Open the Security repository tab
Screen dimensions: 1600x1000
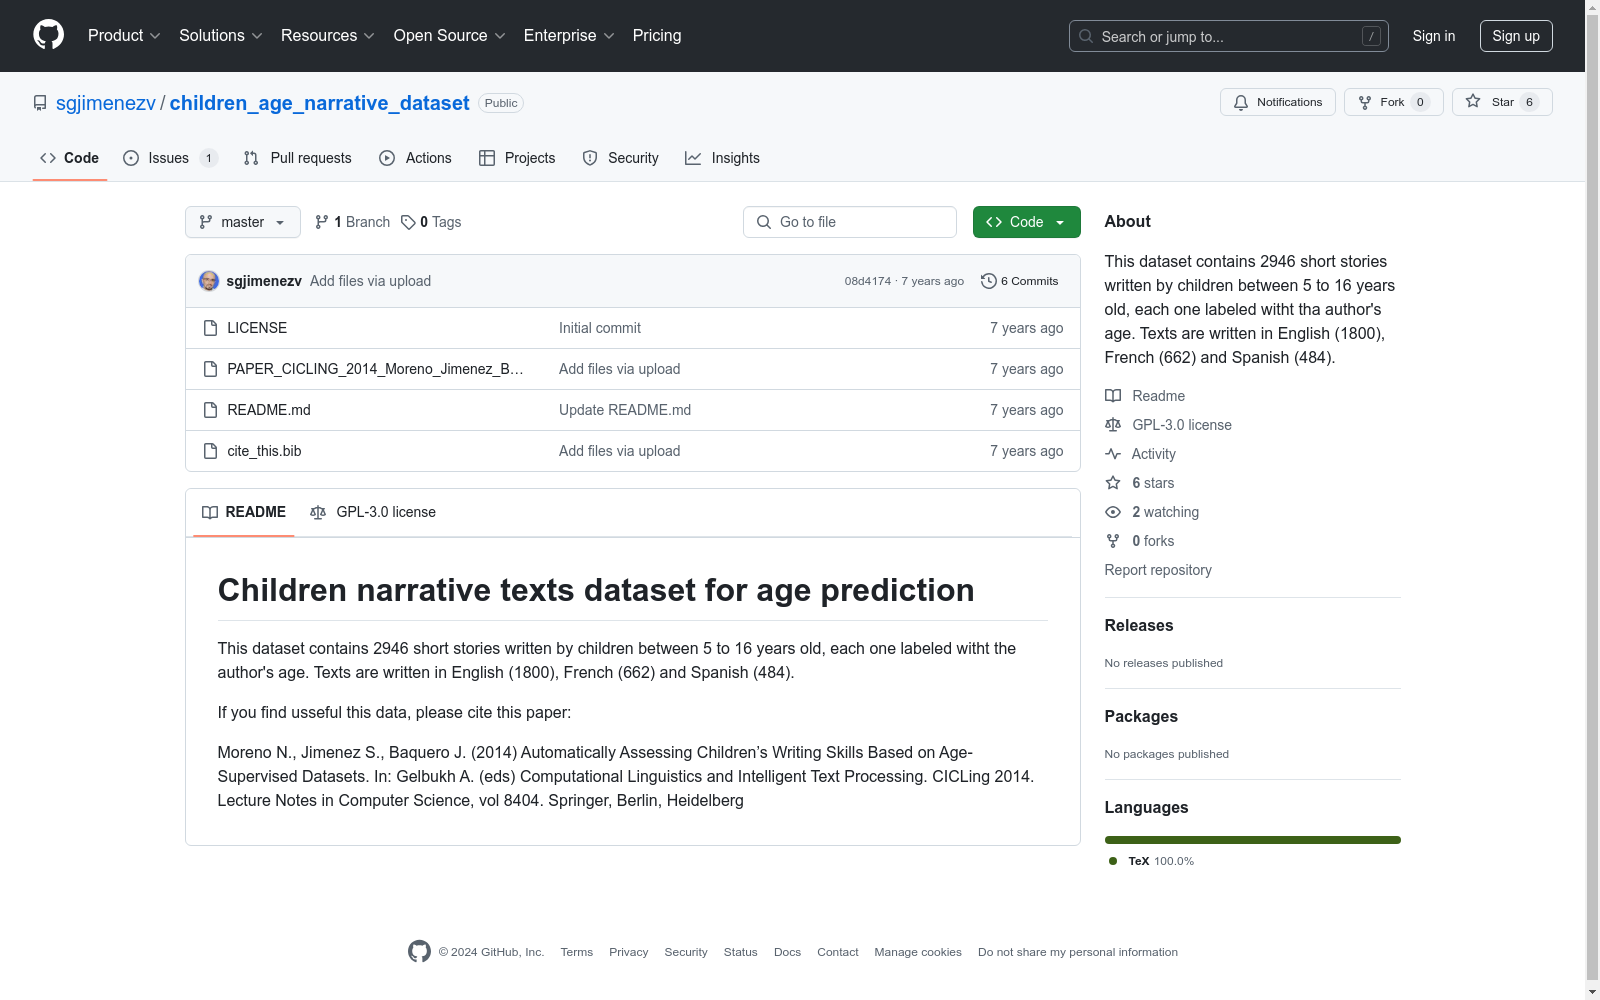(621, 158)
